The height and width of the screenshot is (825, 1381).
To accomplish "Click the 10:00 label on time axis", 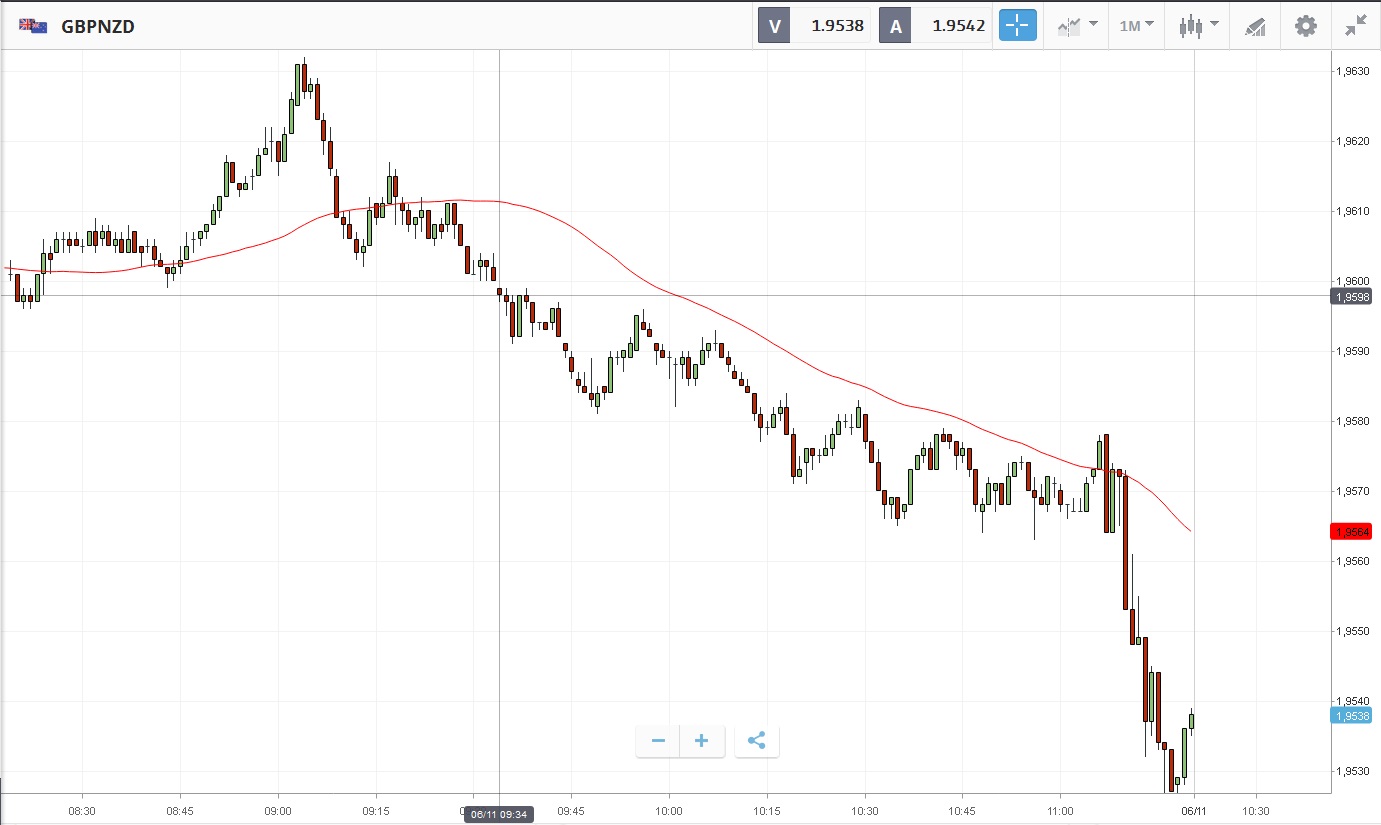I will click(x=669, y=811).
